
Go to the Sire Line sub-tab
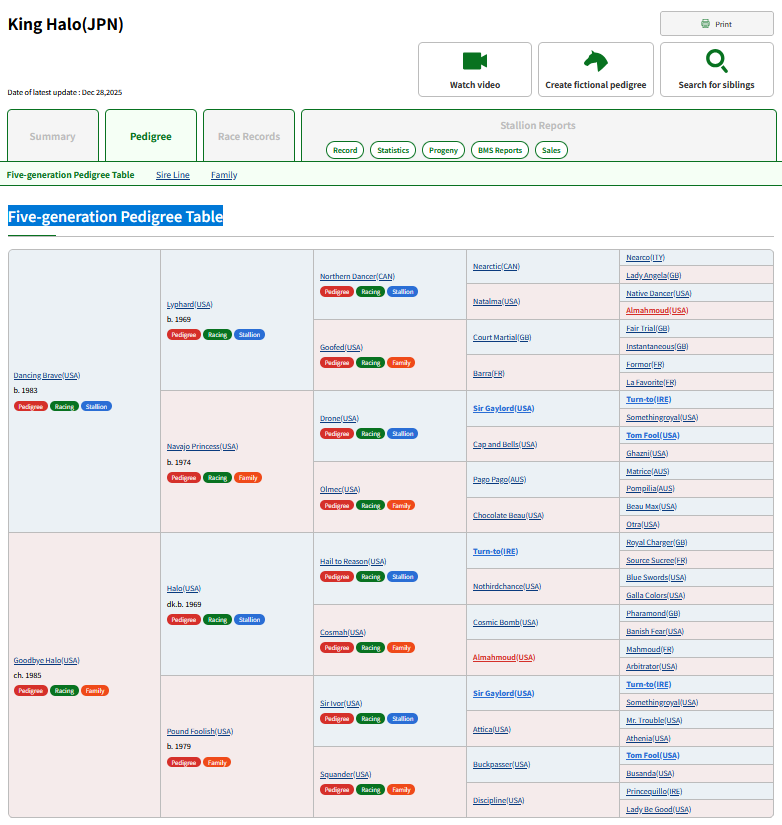point(173,175)
